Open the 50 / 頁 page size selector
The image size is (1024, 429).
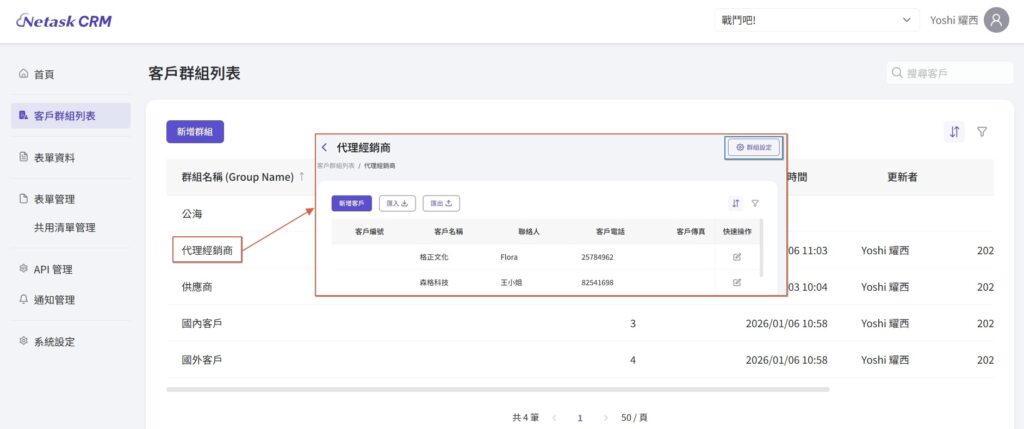click(633, 418)
